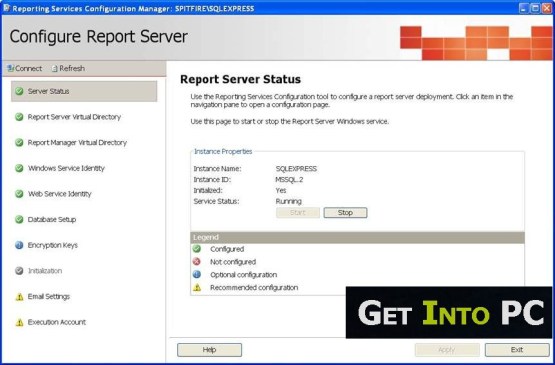This screenshot has height=365, width=555.
Task: Click warning icon beside Email Settings
Action: pos(19,297)
